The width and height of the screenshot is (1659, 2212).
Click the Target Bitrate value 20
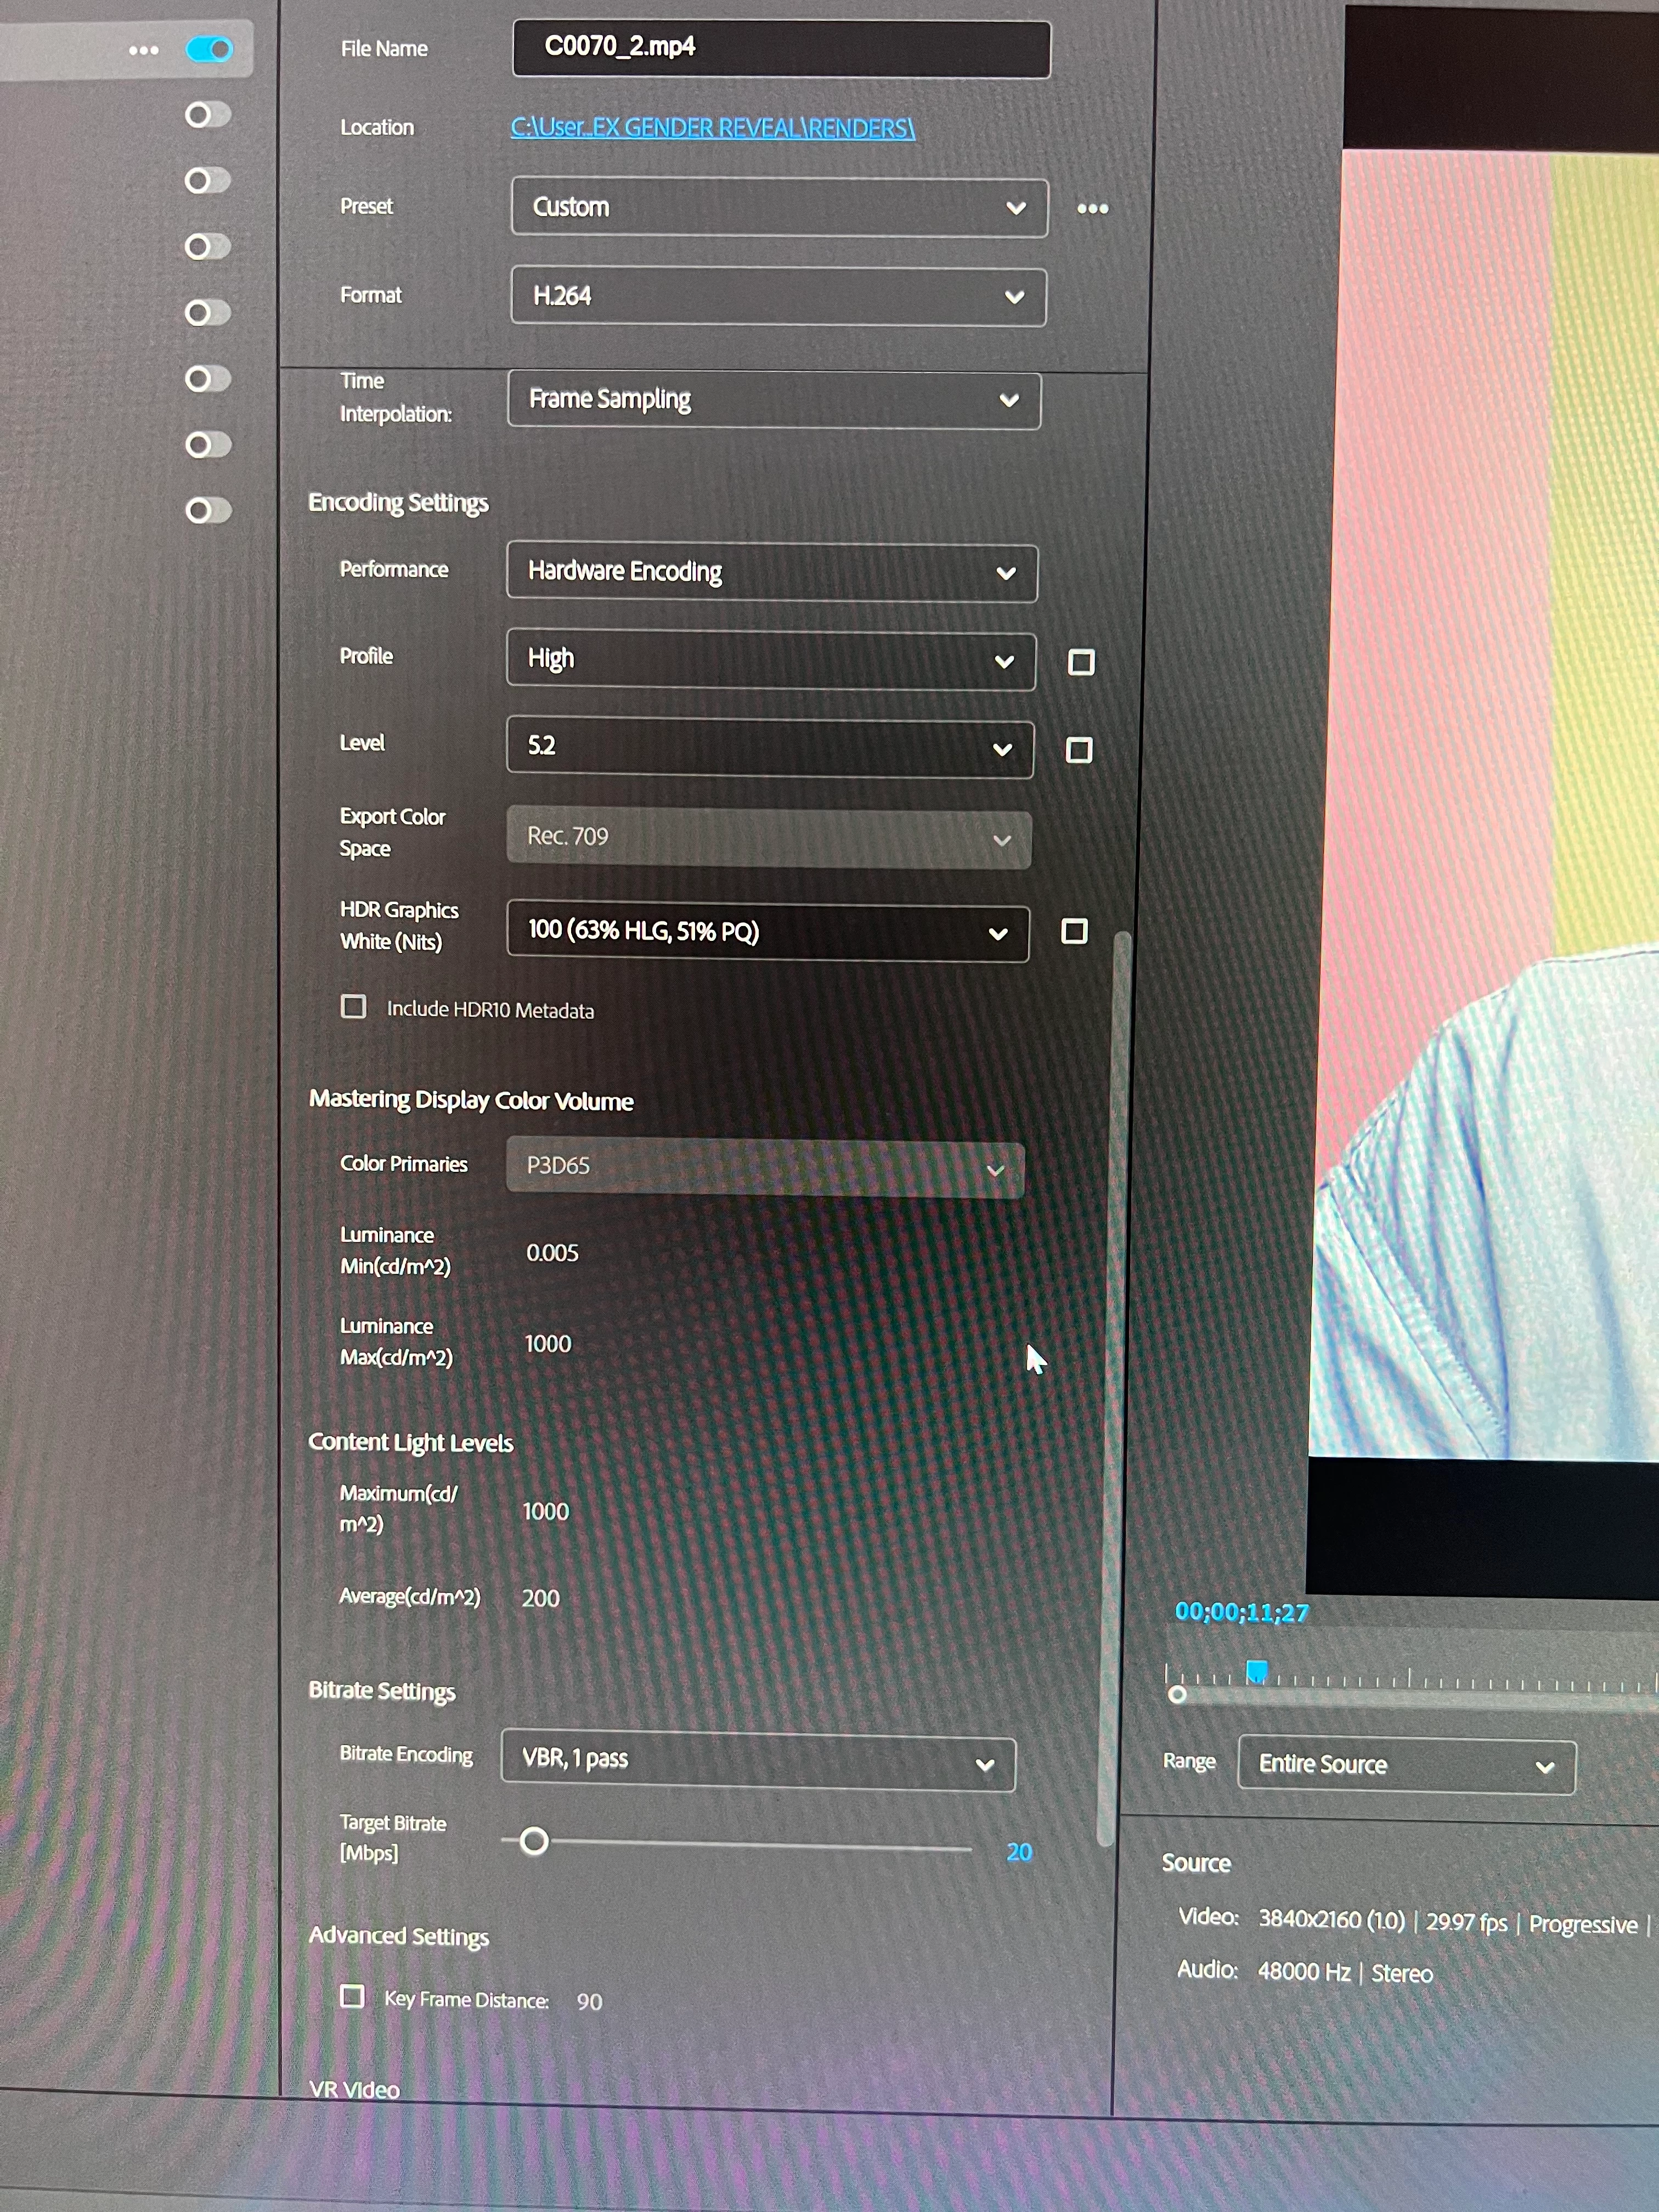coord(1018,1851)
